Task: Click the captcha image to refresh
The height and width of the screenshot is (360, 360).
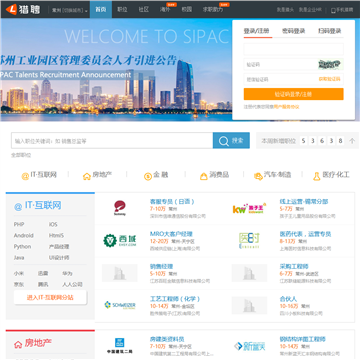Action: coord(330,64)
